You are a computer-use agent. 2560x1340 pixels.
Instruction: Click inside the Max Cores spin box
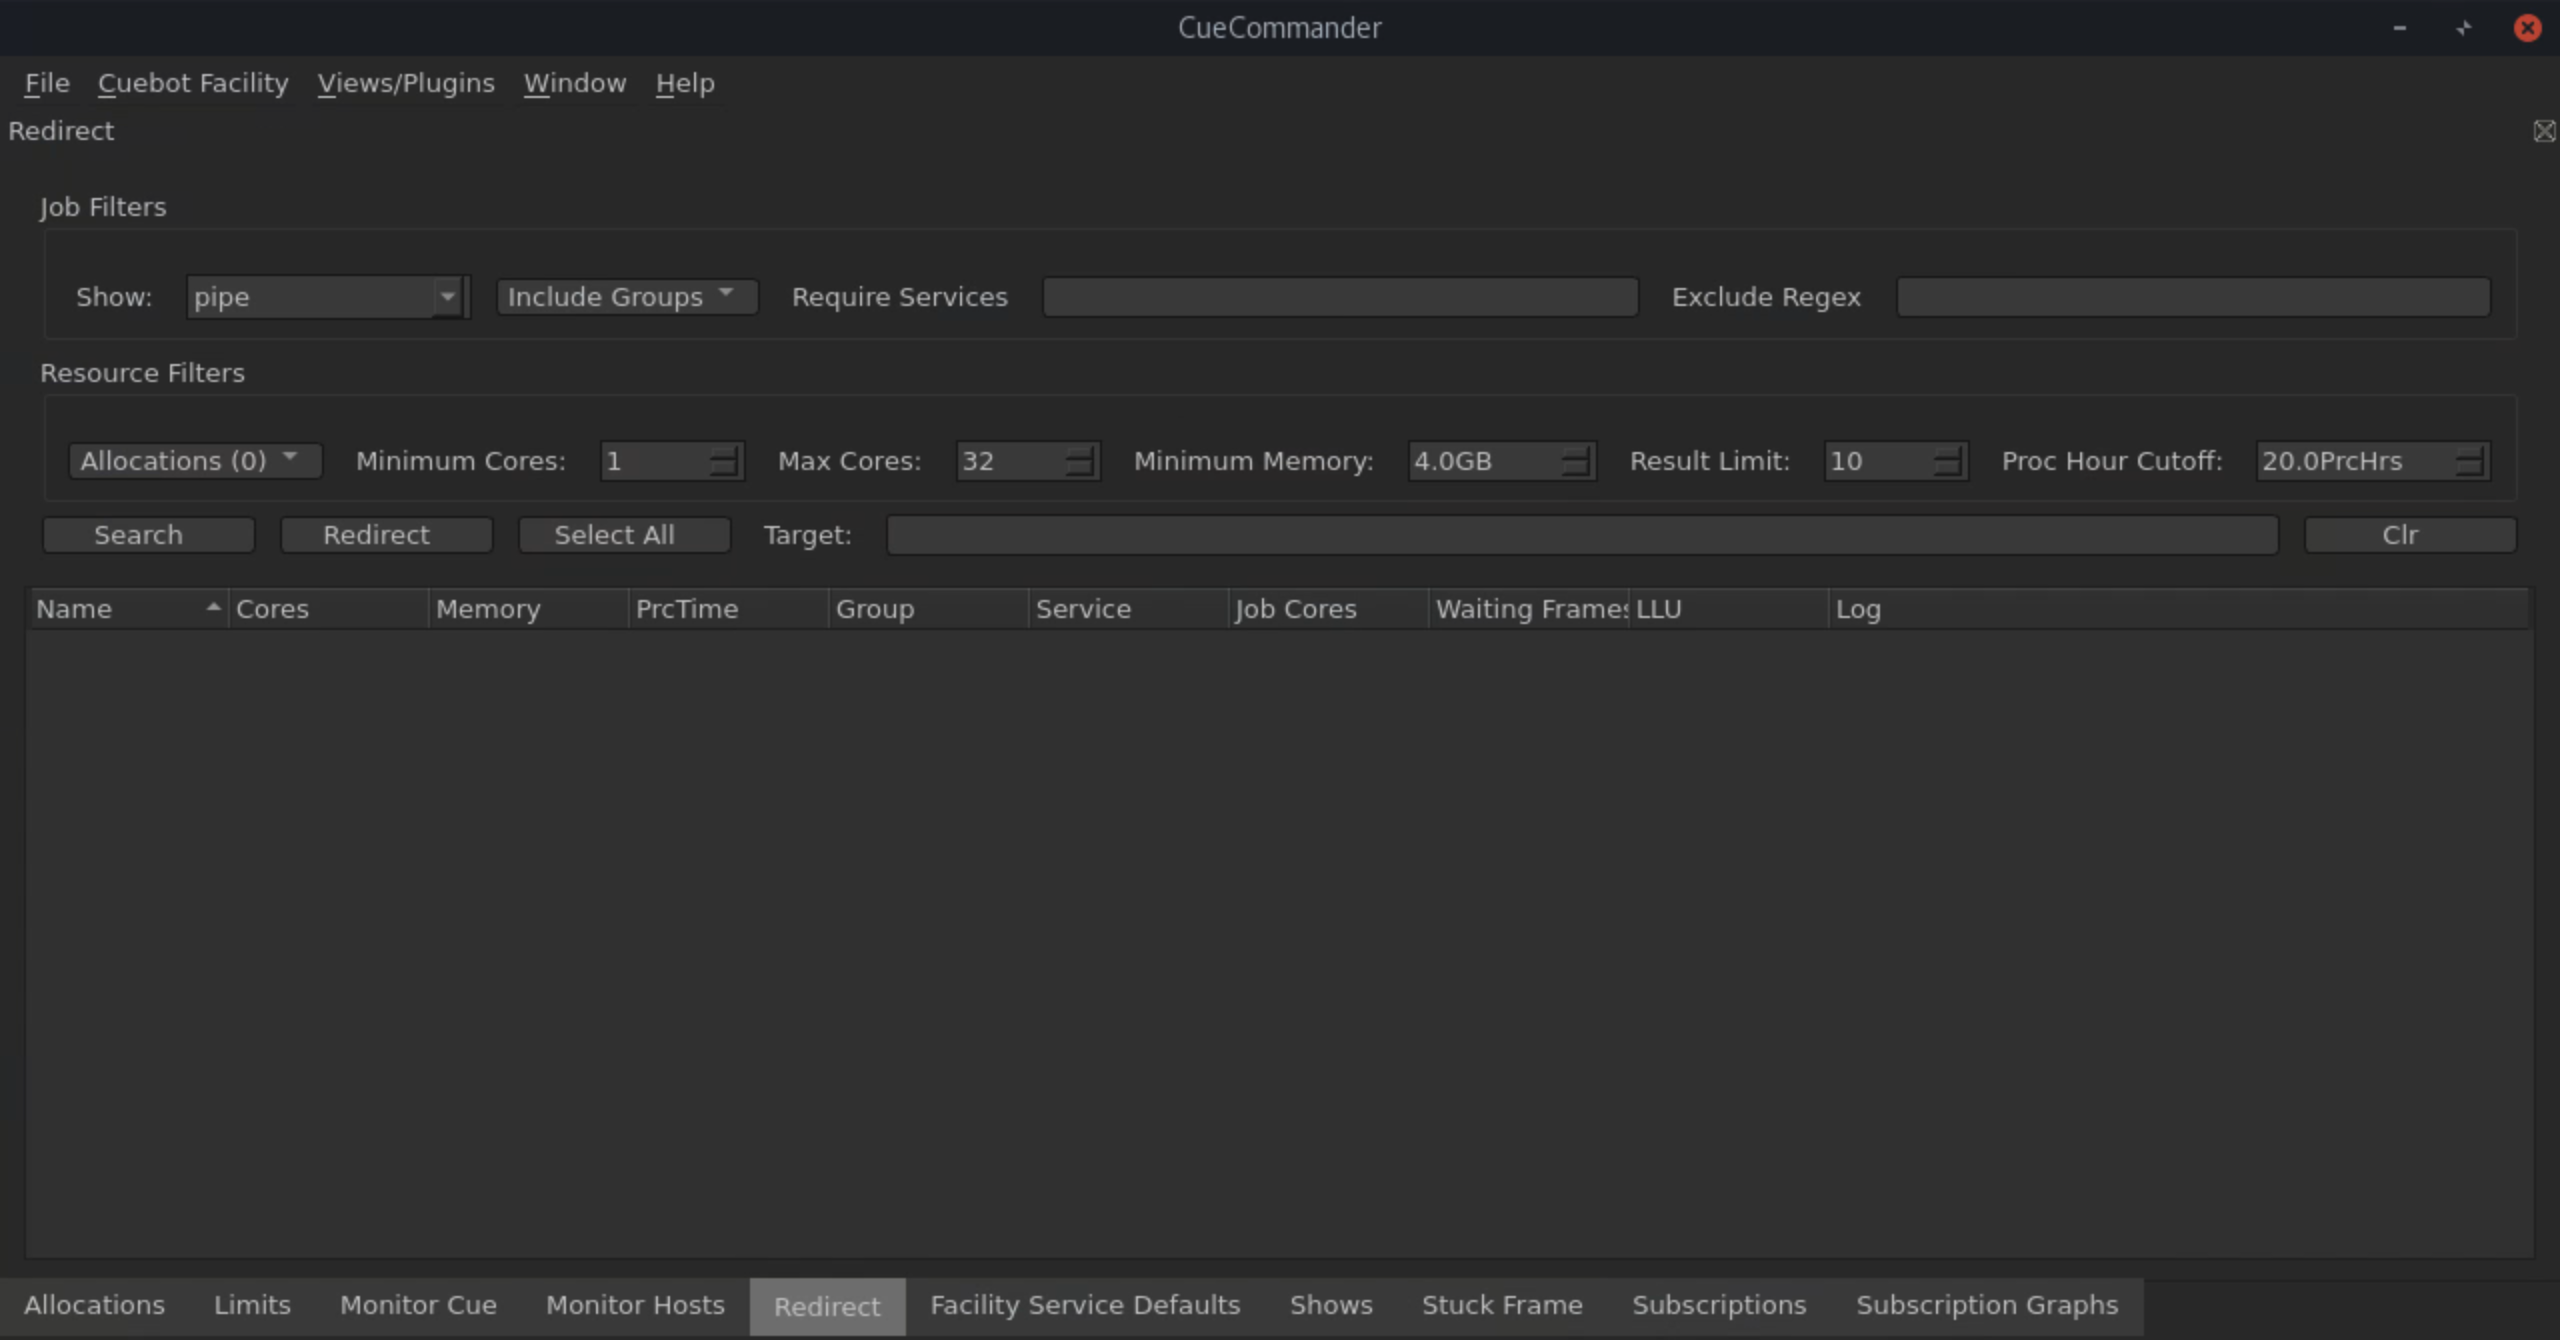1028,461
